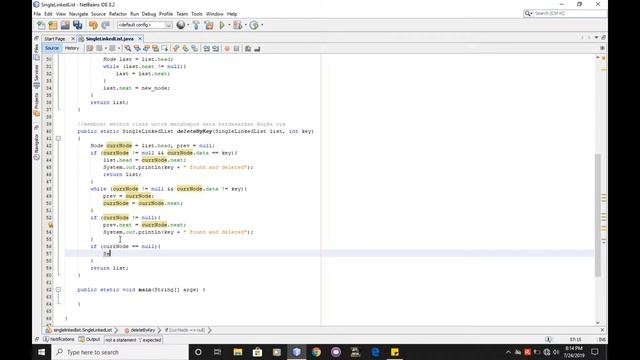The height and width of the screenshot is (360, 640).
Task: Click the Stop Macro Recording icon
Action: tap(236, 49)
